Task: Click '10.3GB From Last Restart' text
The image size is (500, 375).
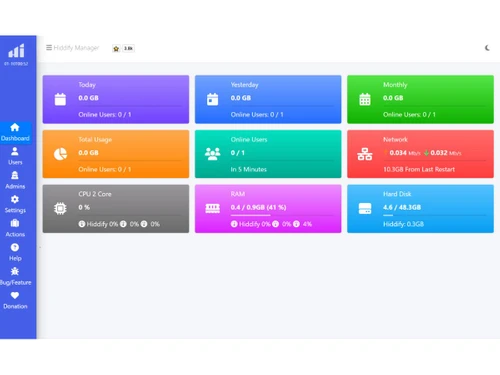Action: (419, 169)
